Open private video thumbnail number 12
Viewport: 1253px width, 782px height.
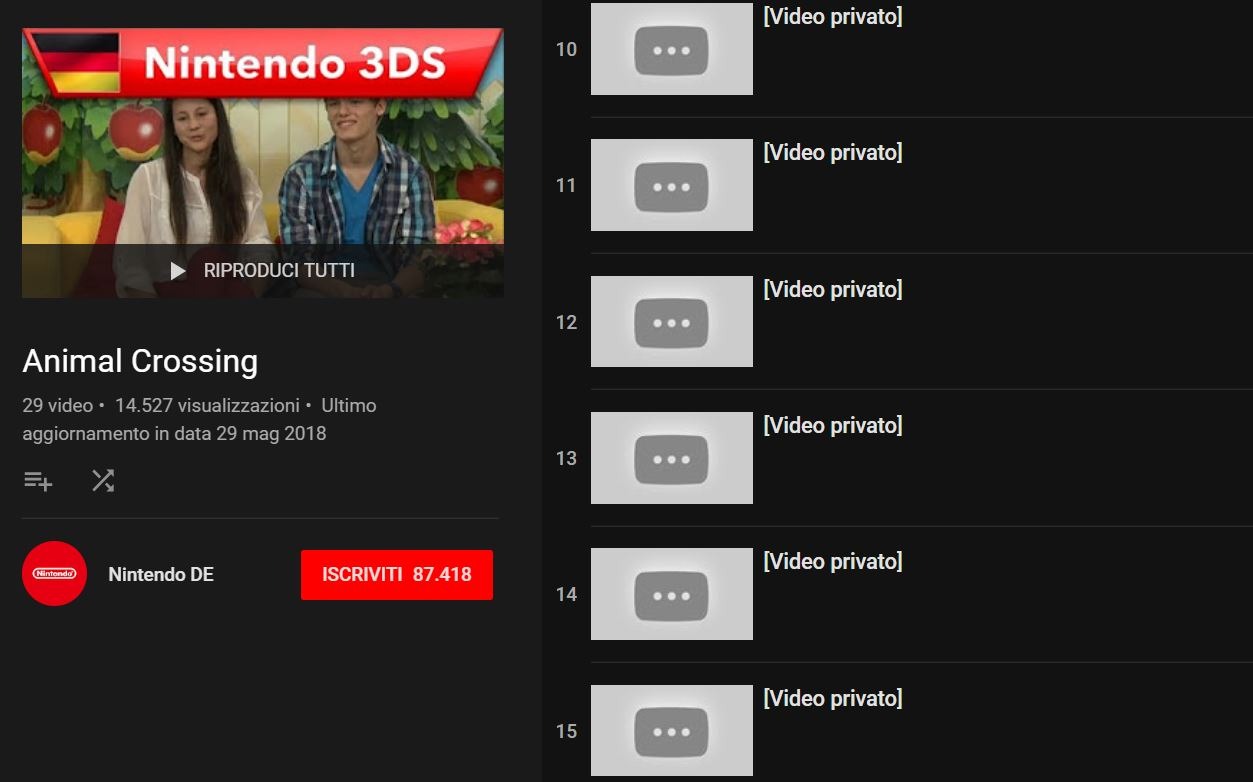point(672,321)
